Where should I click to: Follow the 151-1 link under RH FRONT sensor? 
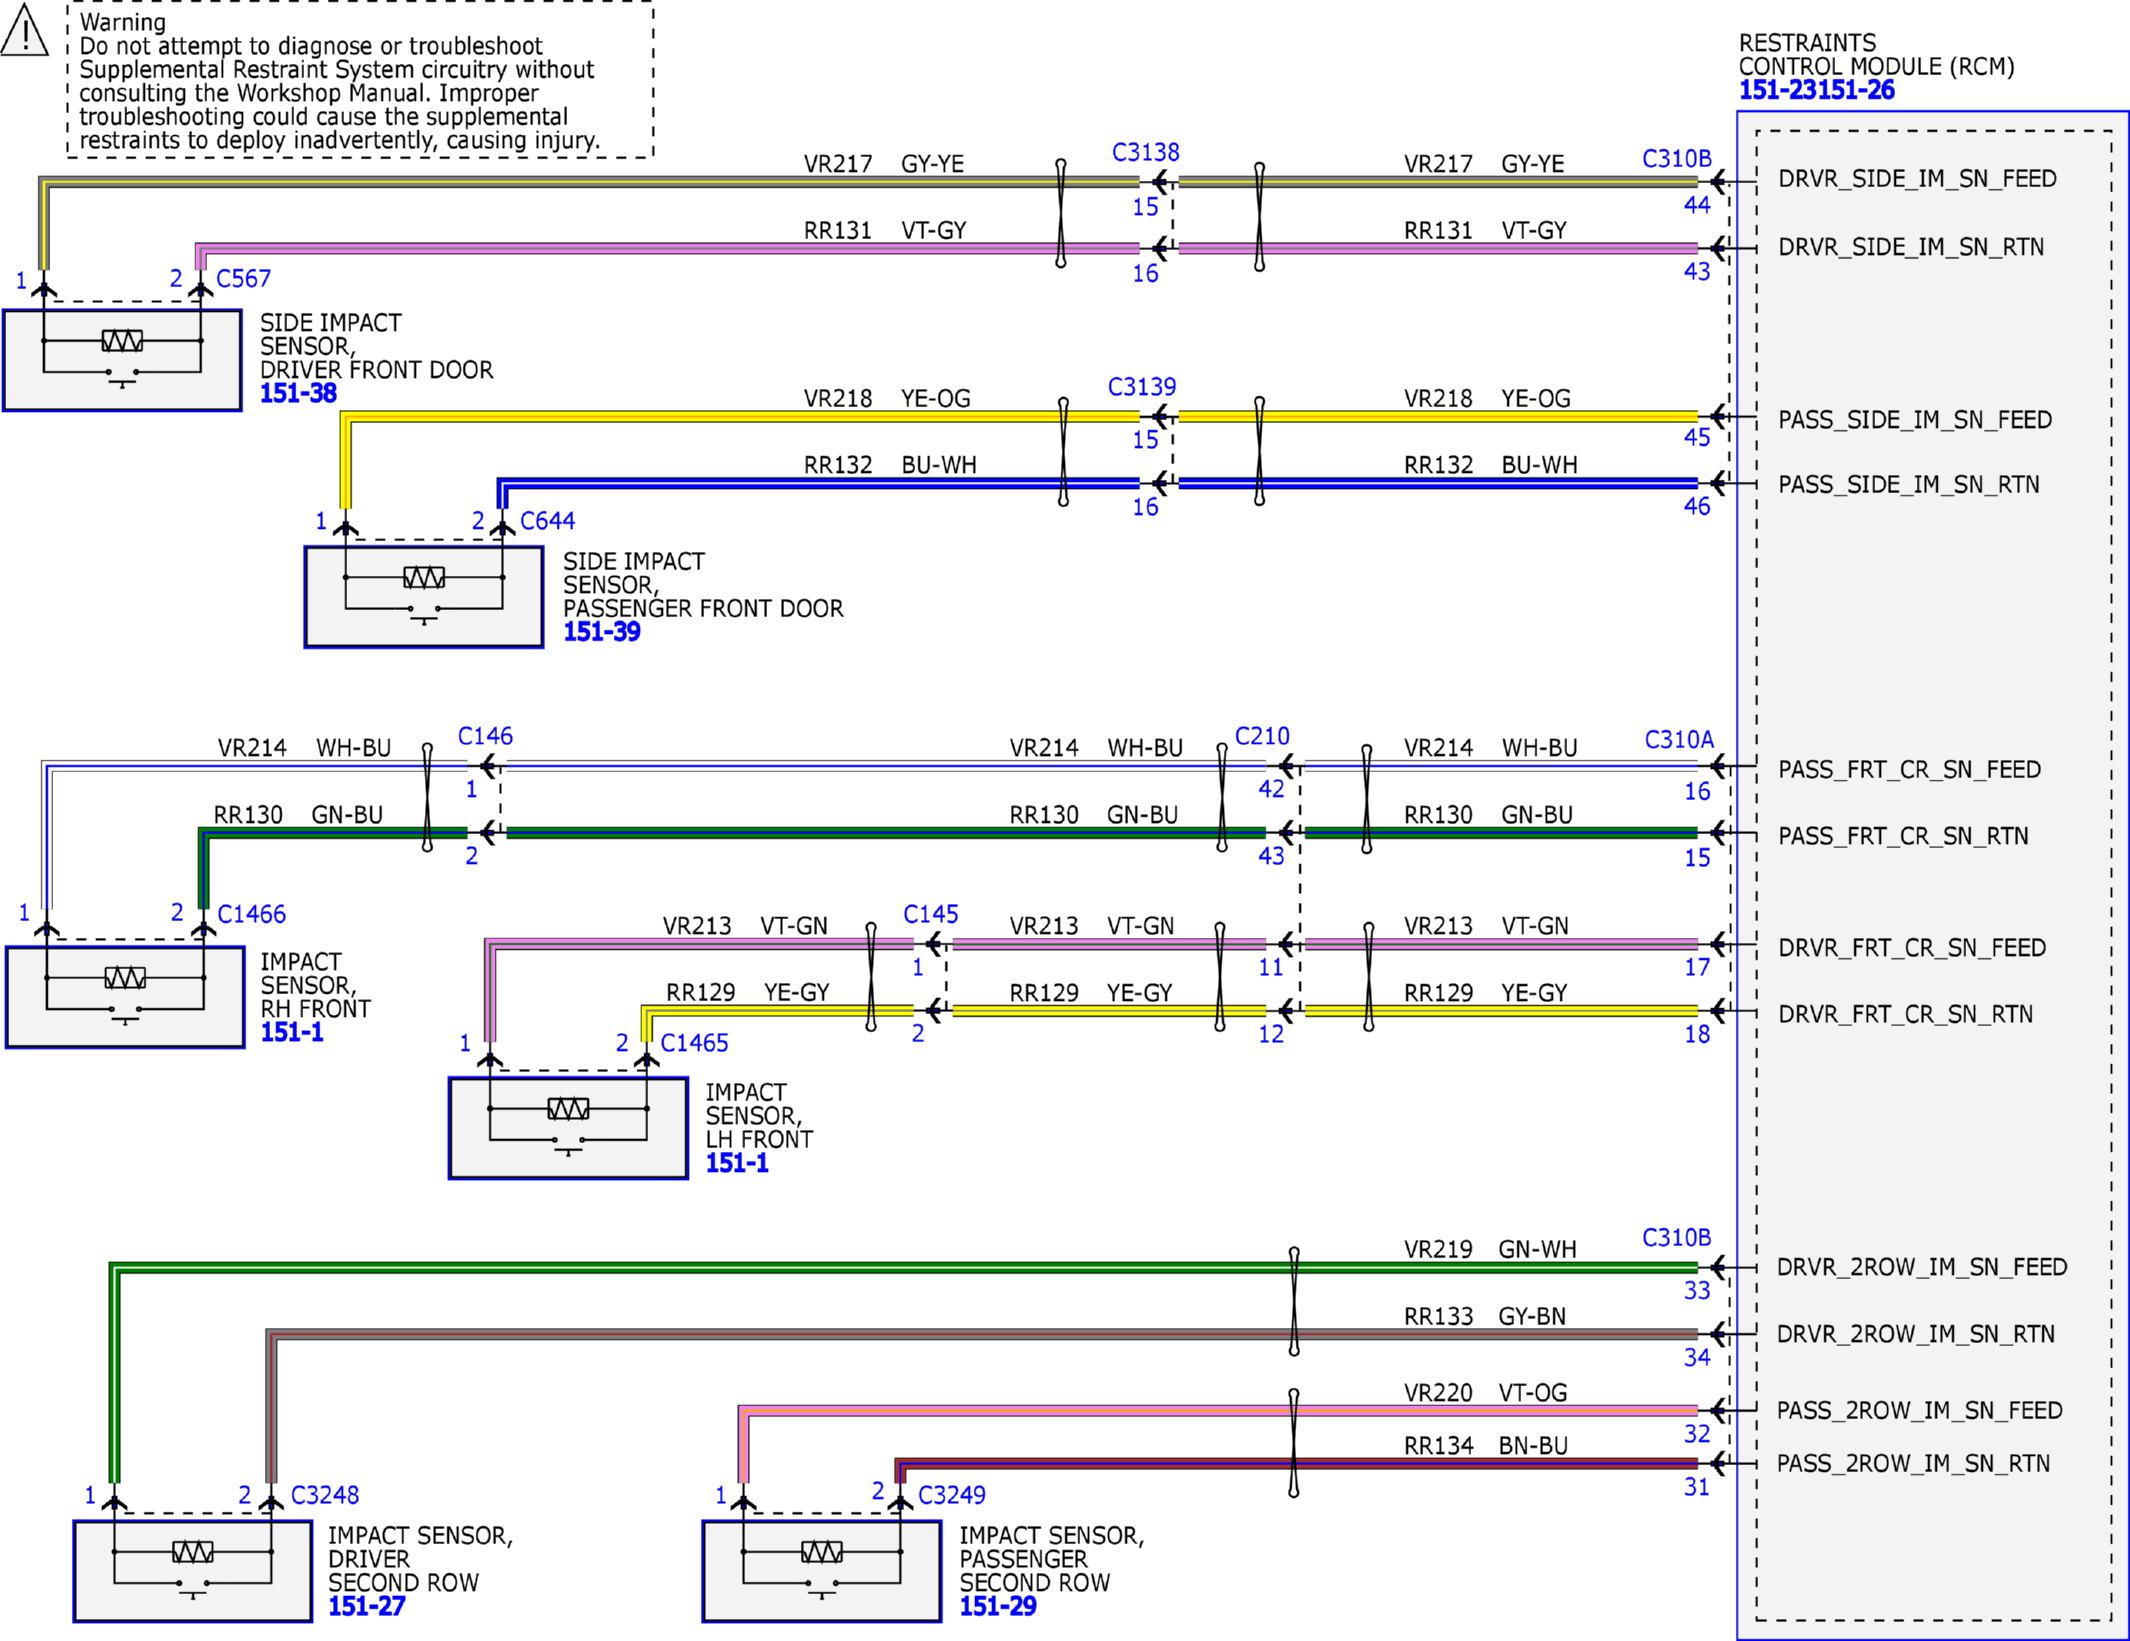pyautogui.click(x=292, y=1032)
